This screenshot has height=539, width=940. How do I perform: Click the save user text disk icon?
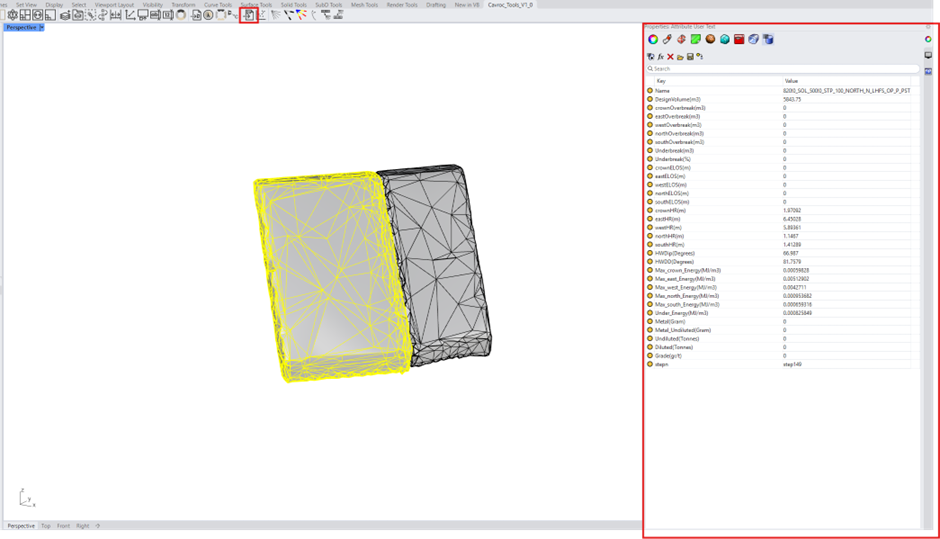pos(690,57)
